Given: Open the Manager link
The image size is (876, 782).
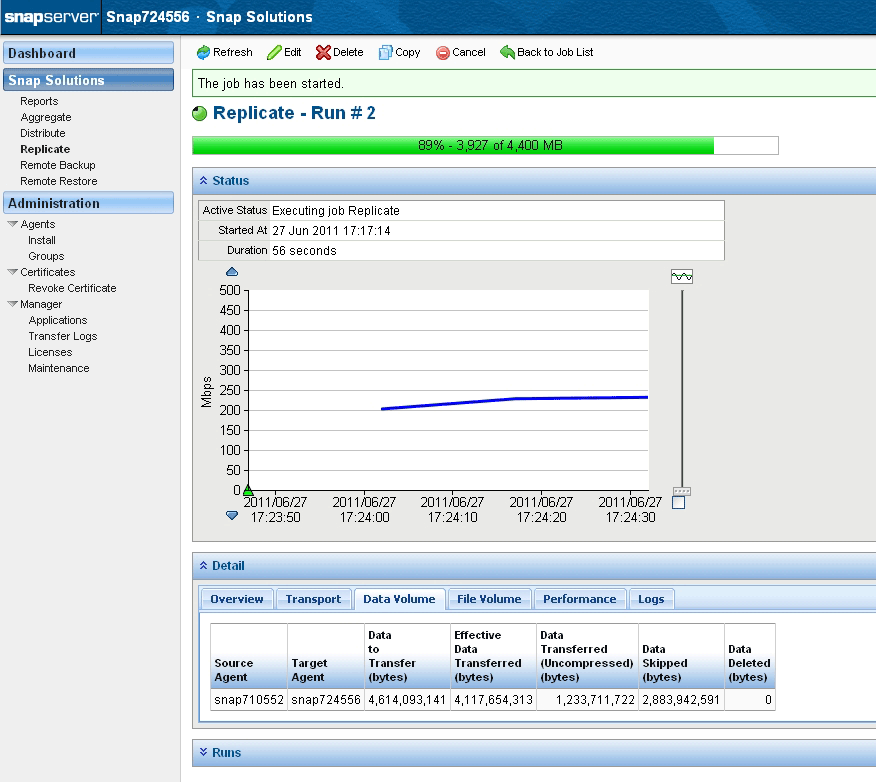Looking at the screenshot, I should (x=41, y=304).
